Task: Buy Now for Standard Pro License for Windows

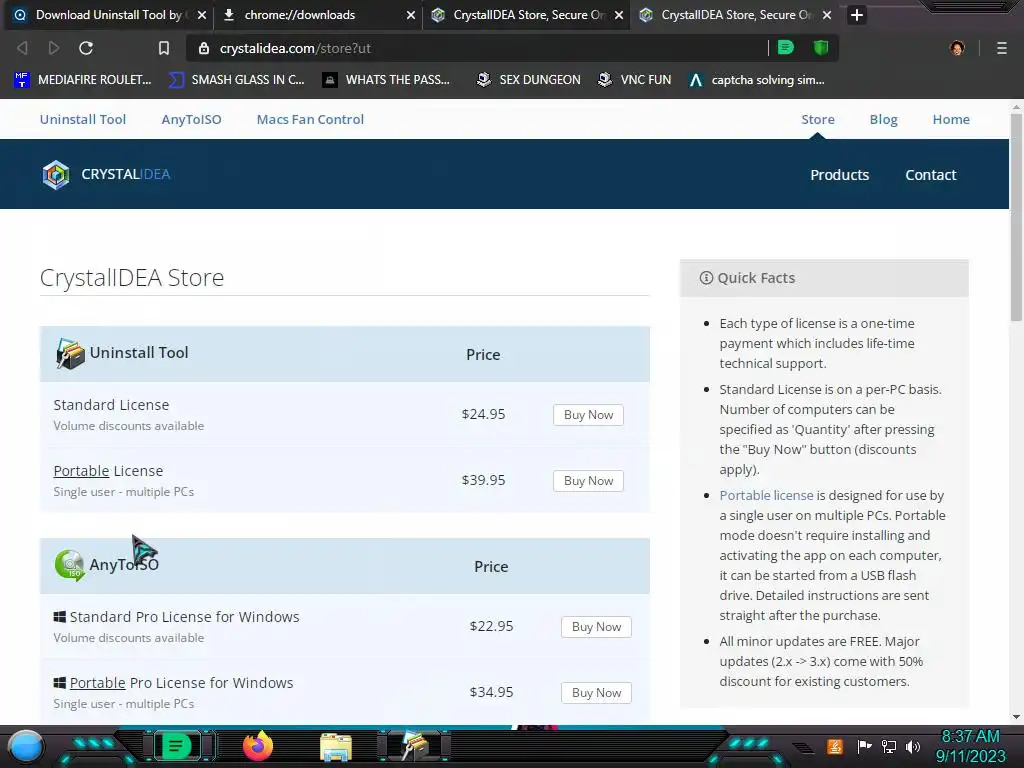Action: pyautogui.click(x=596, y=627)
